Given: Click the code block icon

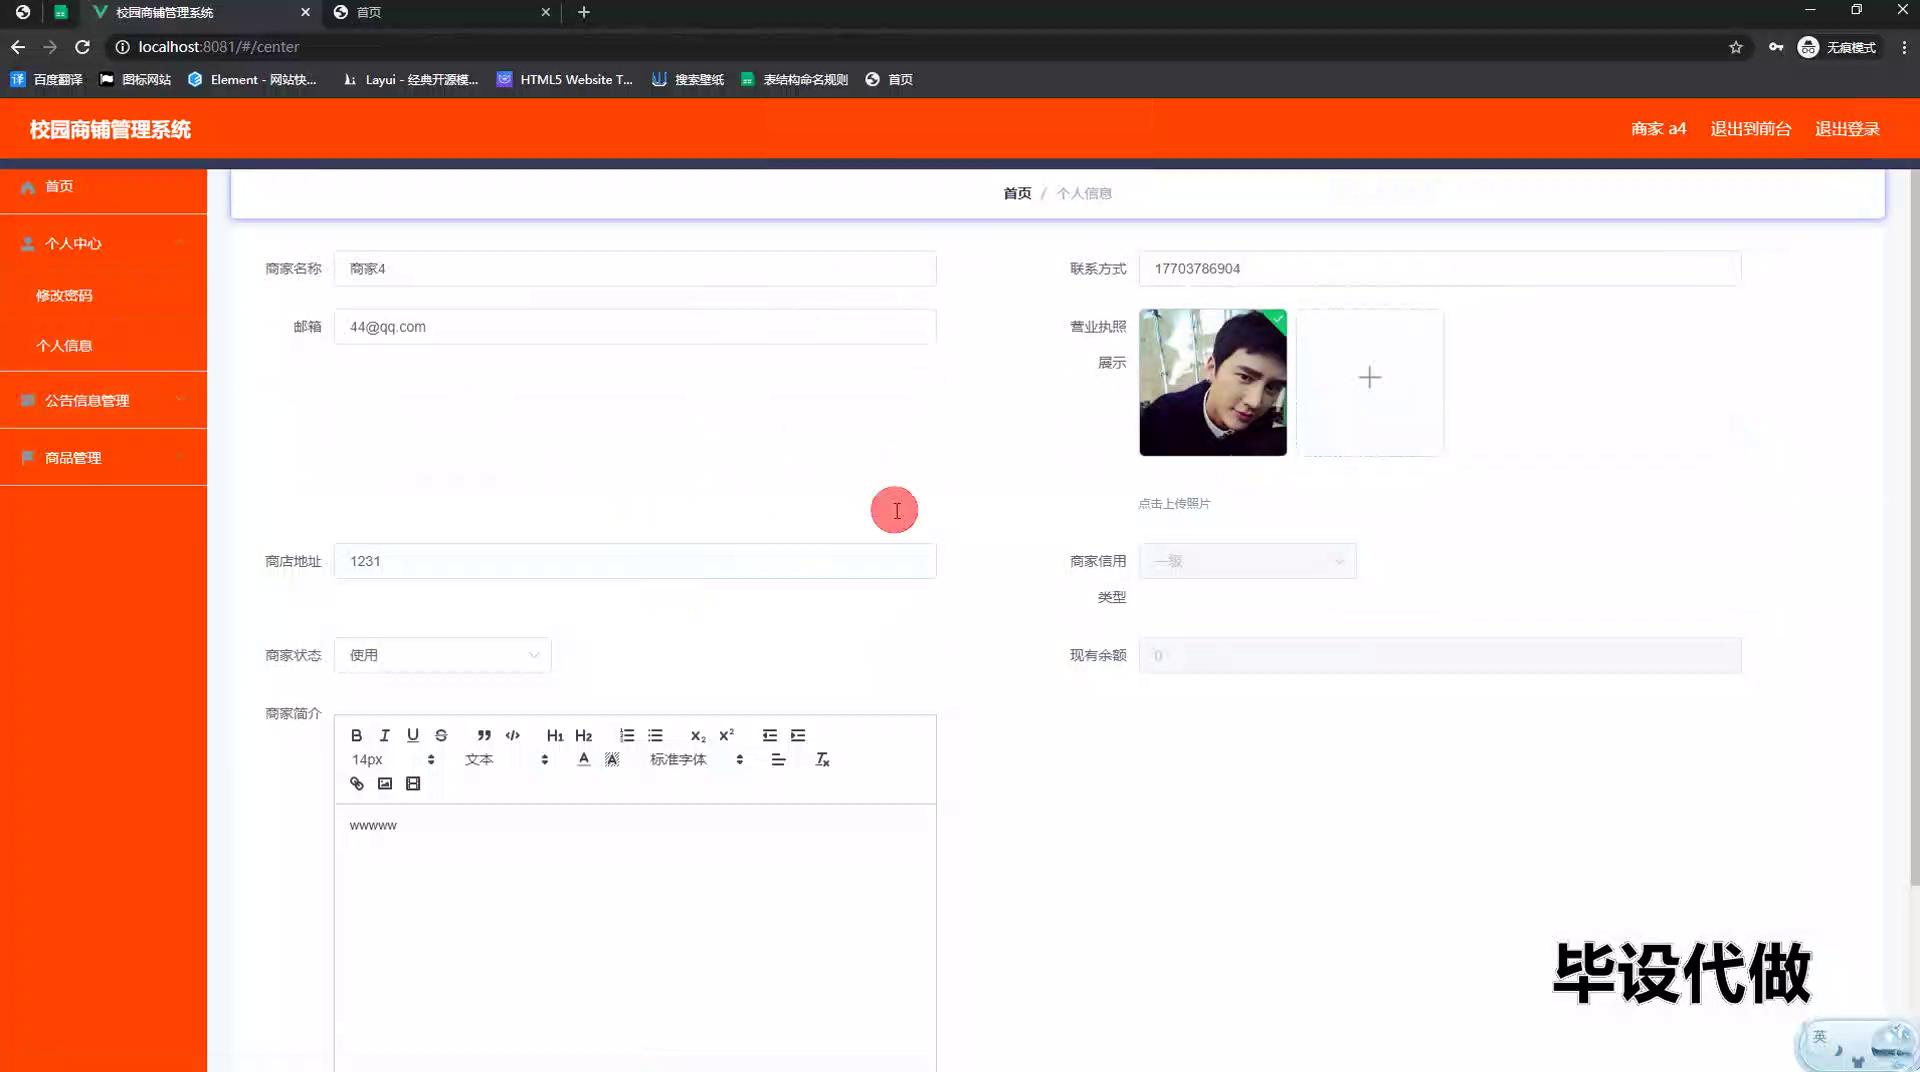Looking at the screenshot, I should (512, 735).
